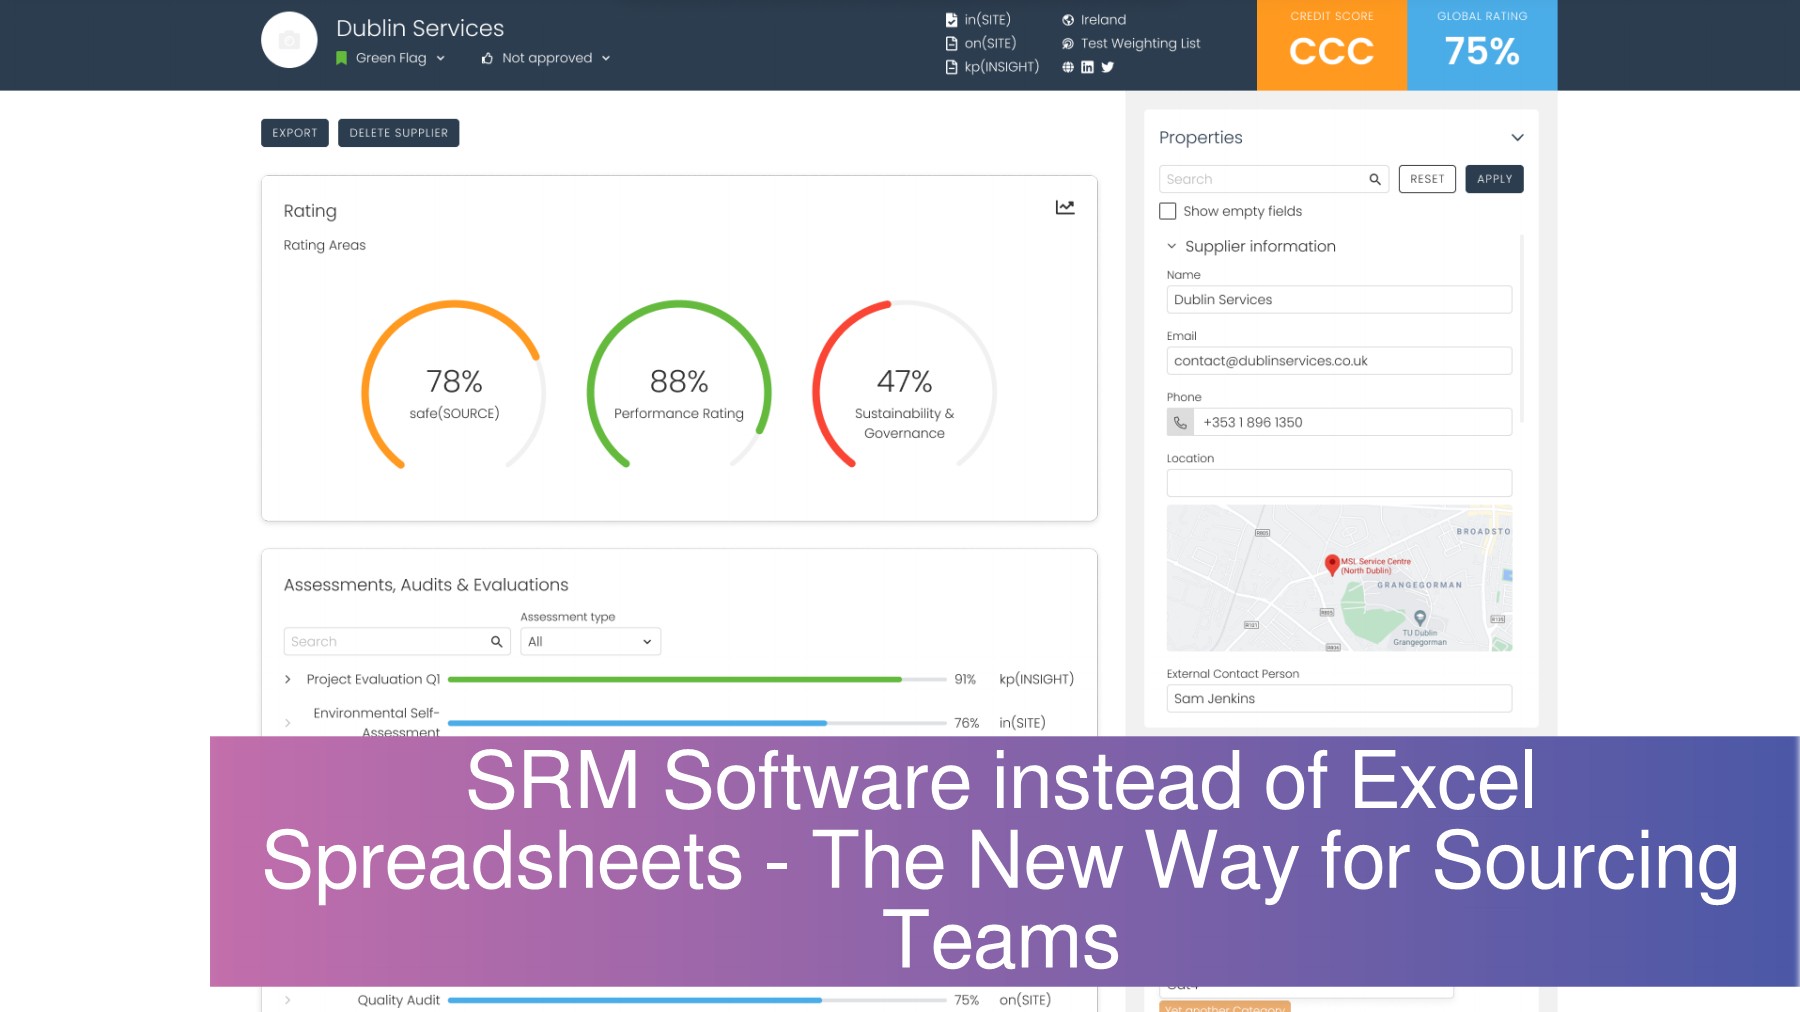Enable the Show empty fields checkbox

[1167, 211]
